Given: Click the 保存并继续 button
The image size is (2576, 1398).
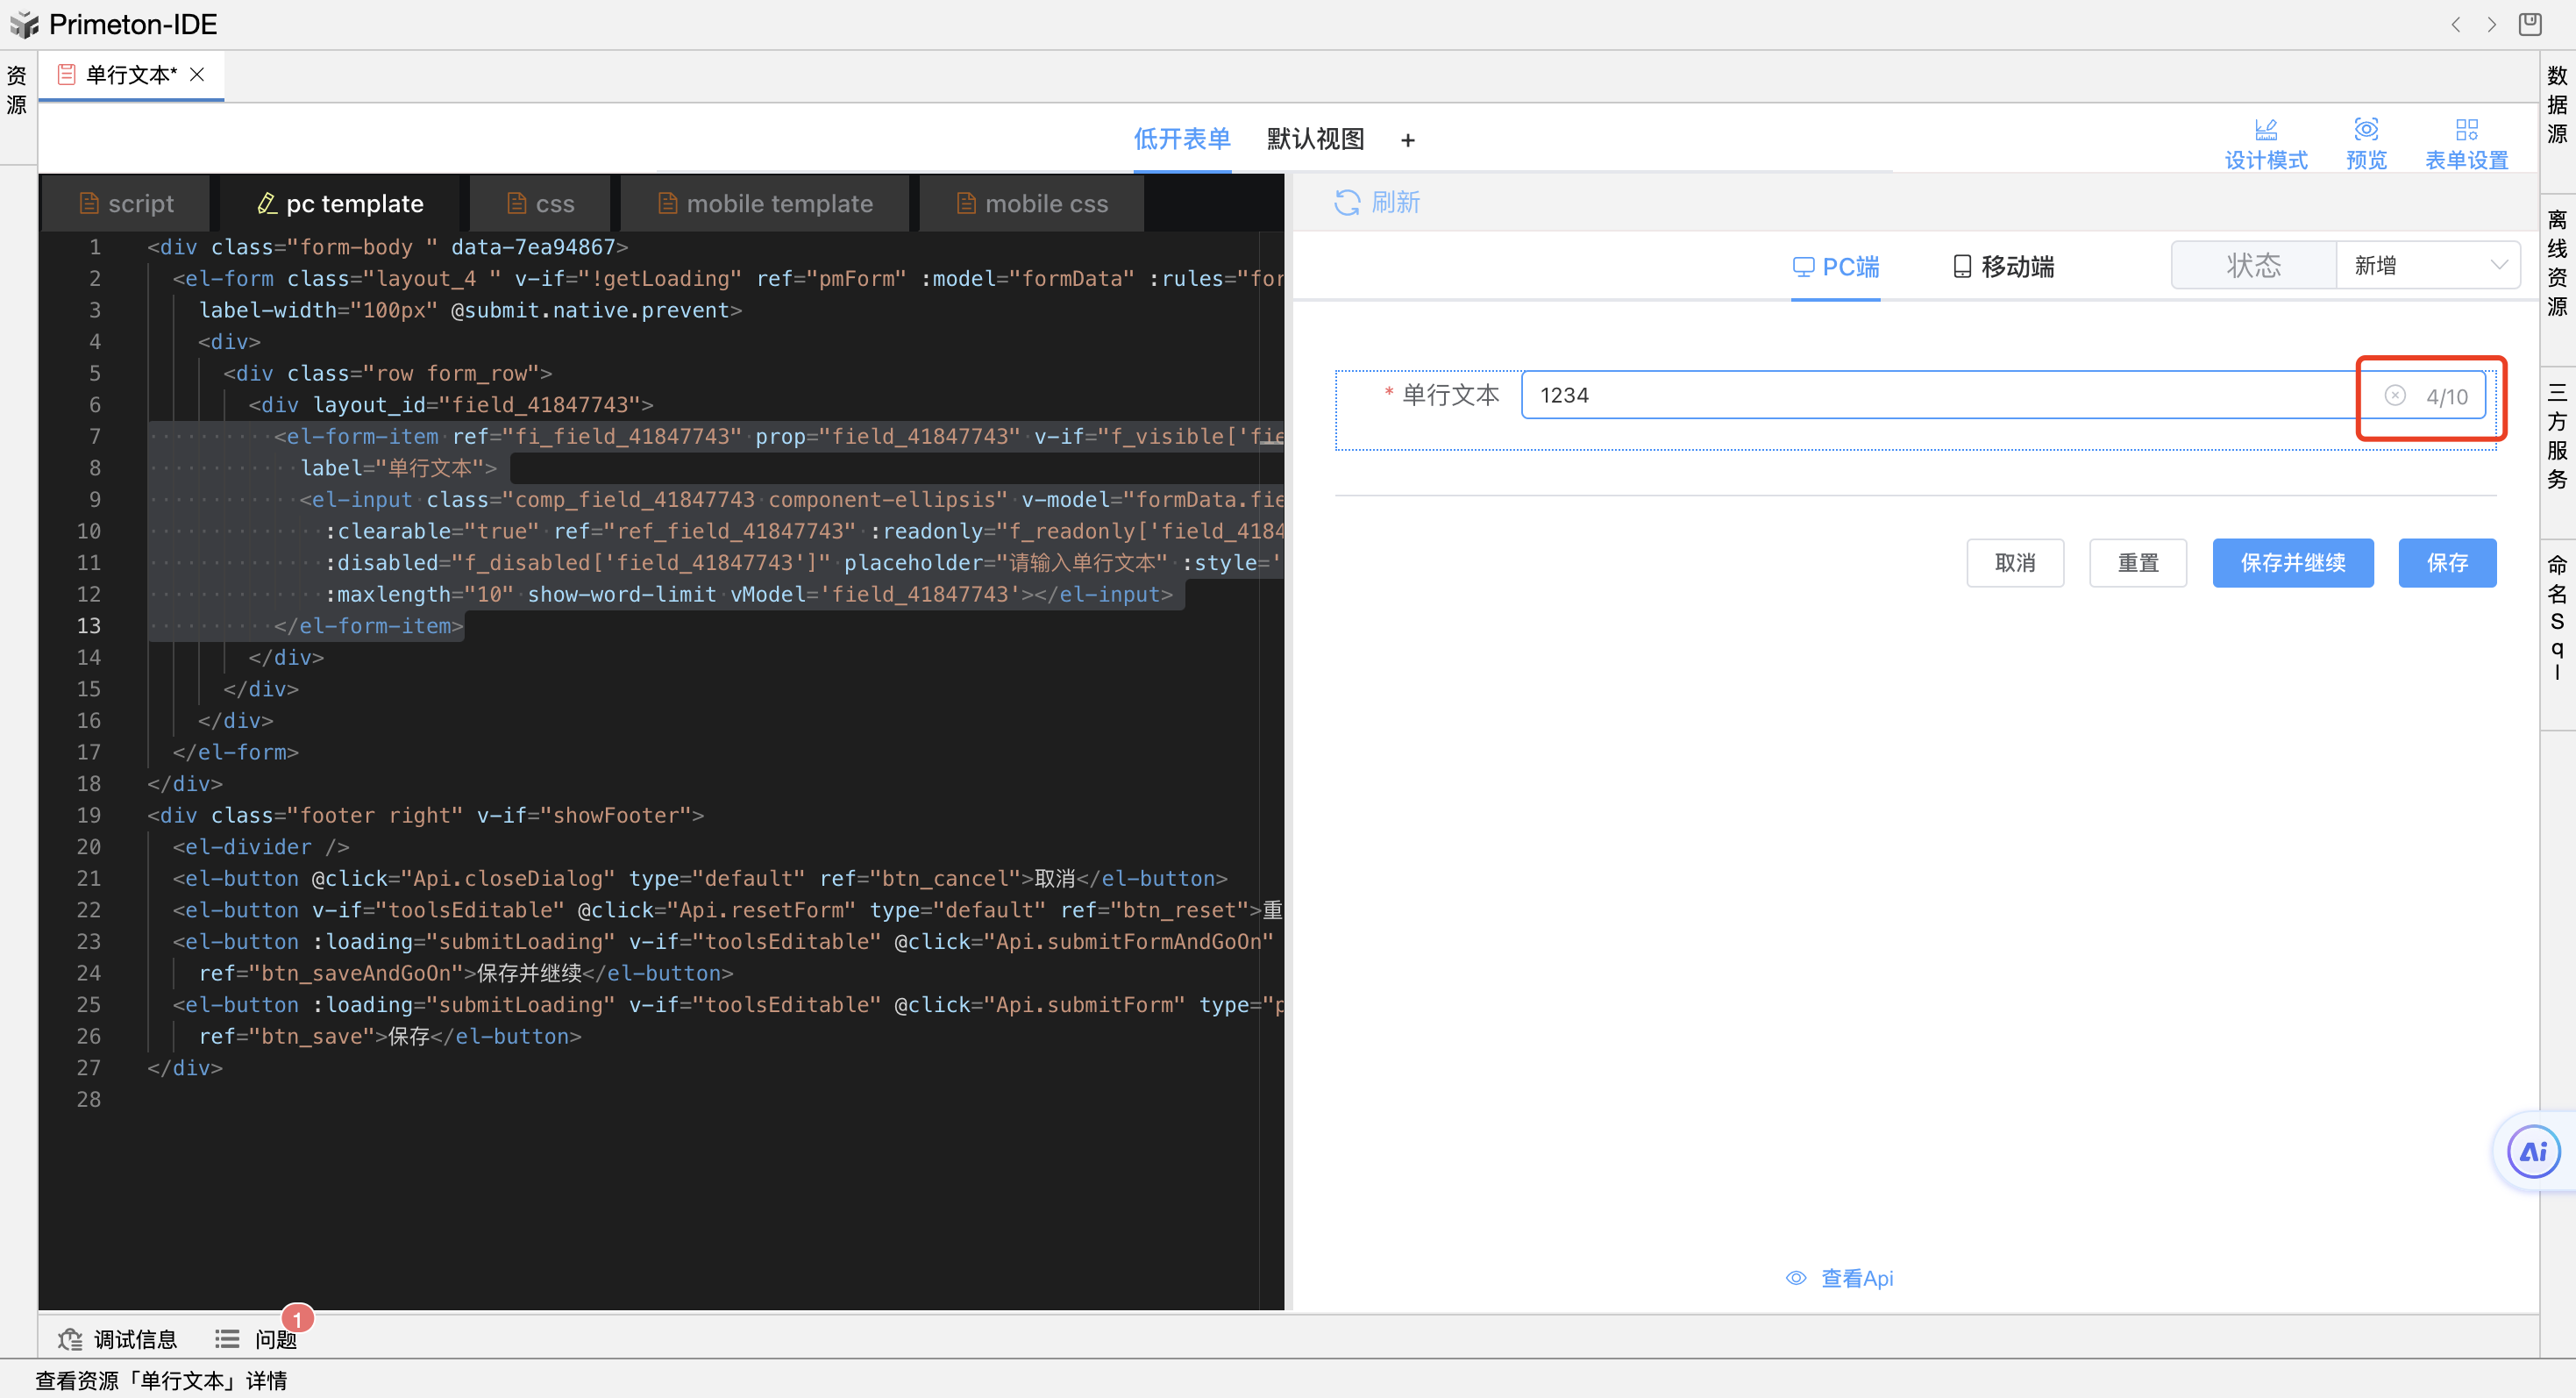Looking at the screenshot, I should click(2292, 563).
